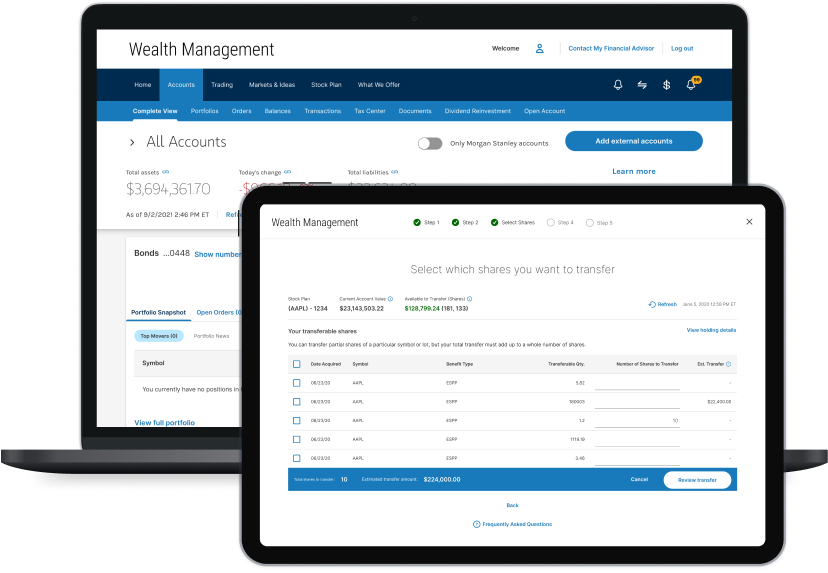
Task: Switch to Tax Center tab
Action: 370,111
